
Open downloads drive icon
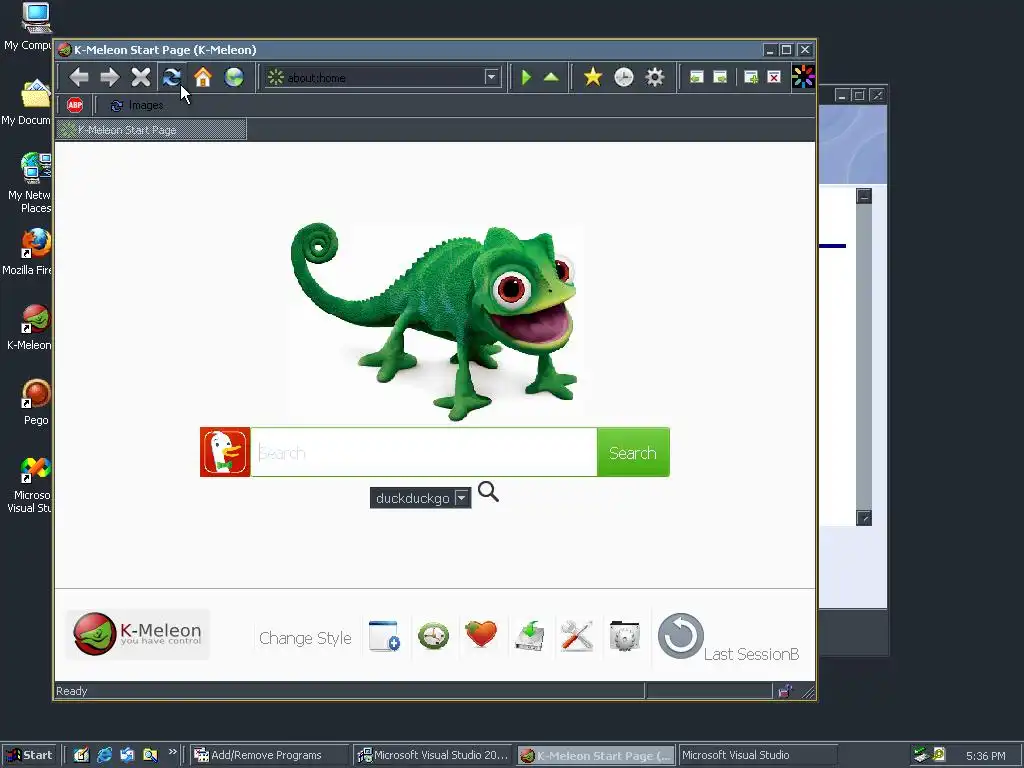coord(530,636)
